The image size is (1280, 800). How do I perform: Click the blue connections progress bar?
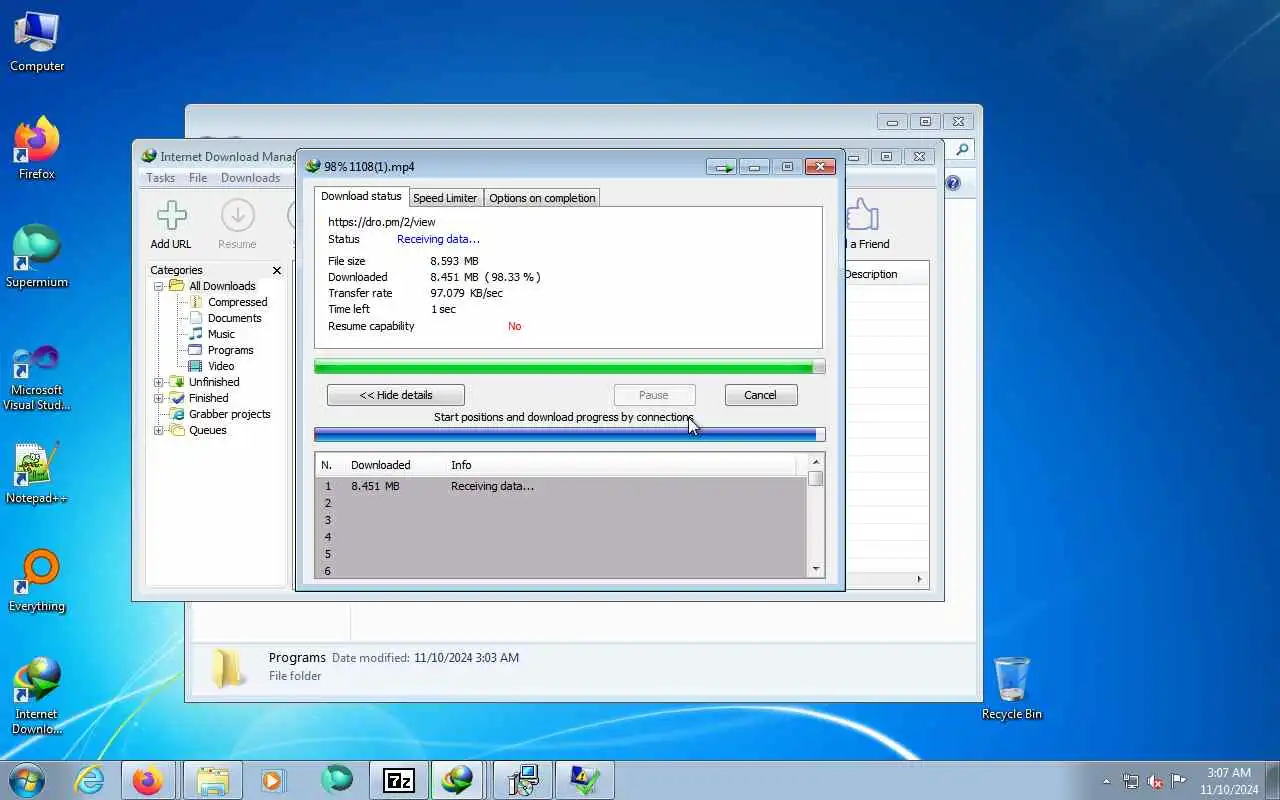569,435
